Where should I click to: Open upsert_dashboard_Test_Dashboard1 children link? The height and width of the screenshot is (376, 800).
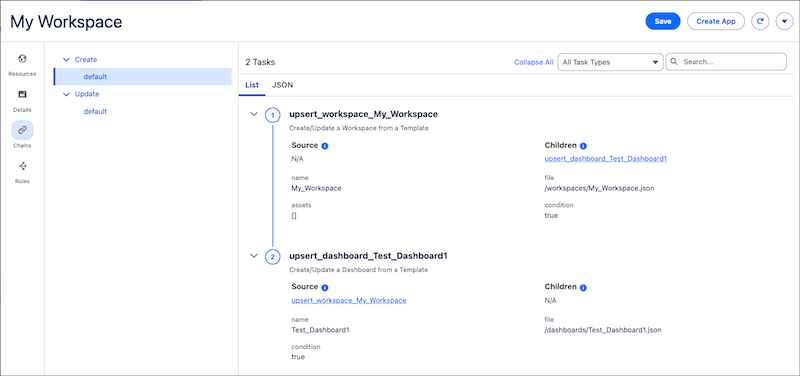point(606,159)
